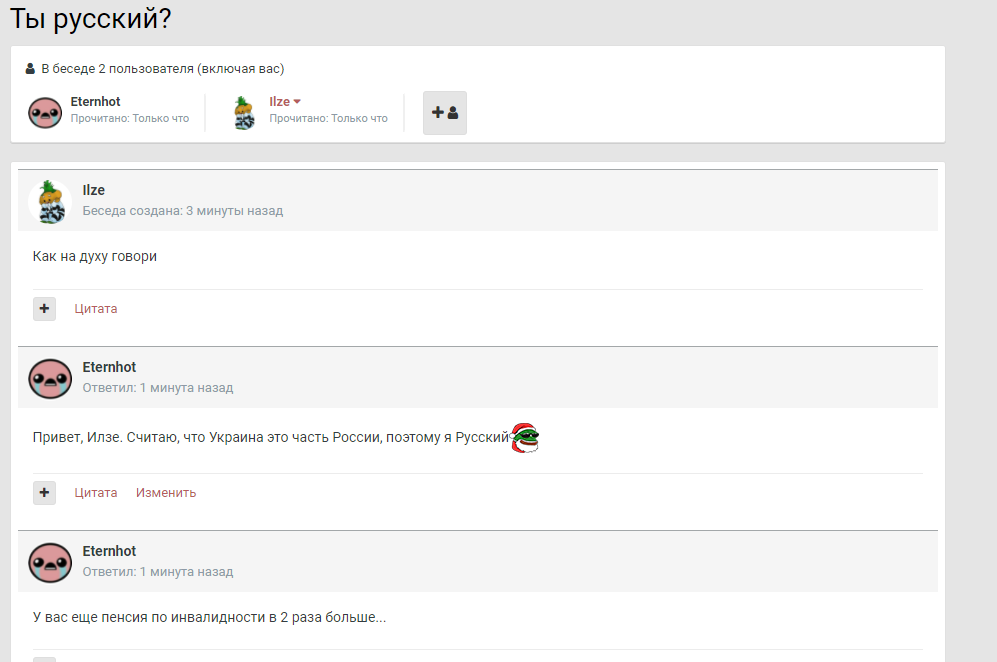Open the Eternhot author name in the second message
The width and height of the screenshot is (997, 662).
(x=109, y=368)
